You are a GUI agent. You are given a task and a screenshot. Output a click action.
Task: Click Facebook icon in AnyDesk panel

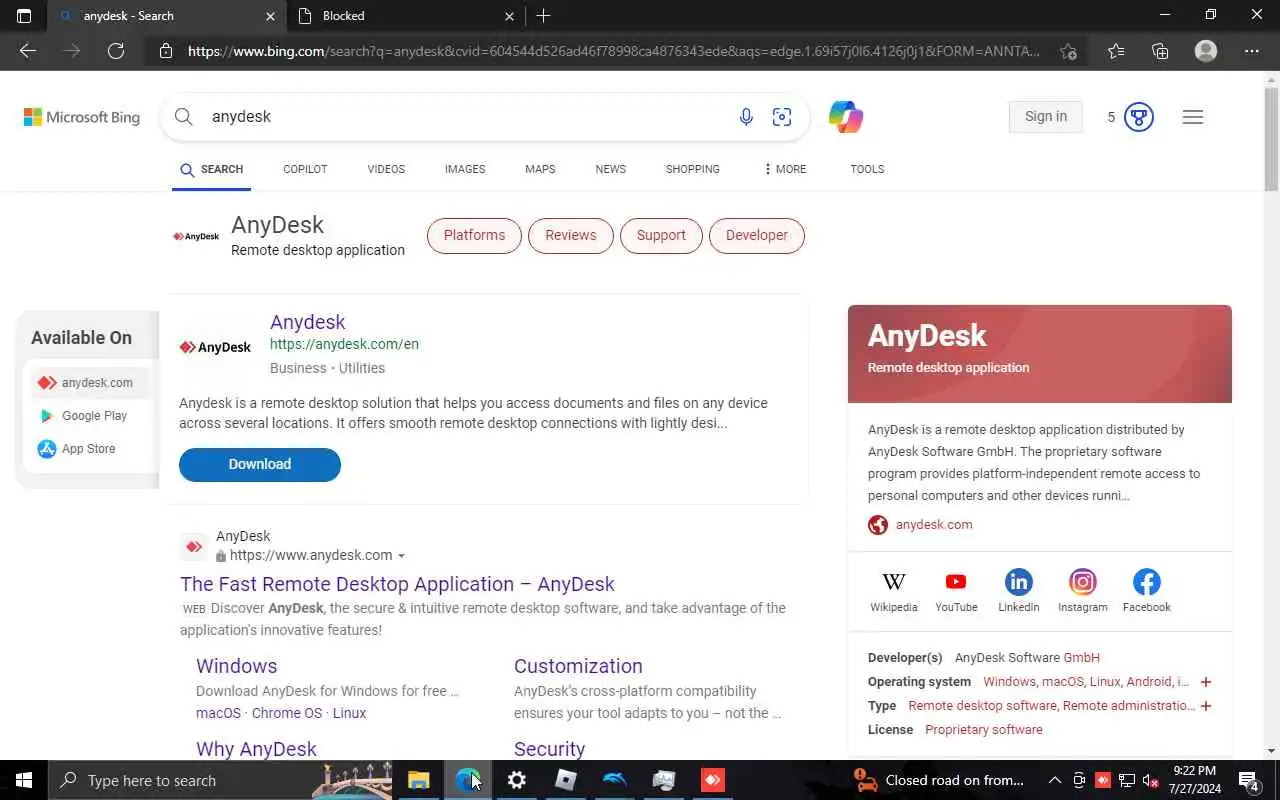click(1146, 582)
